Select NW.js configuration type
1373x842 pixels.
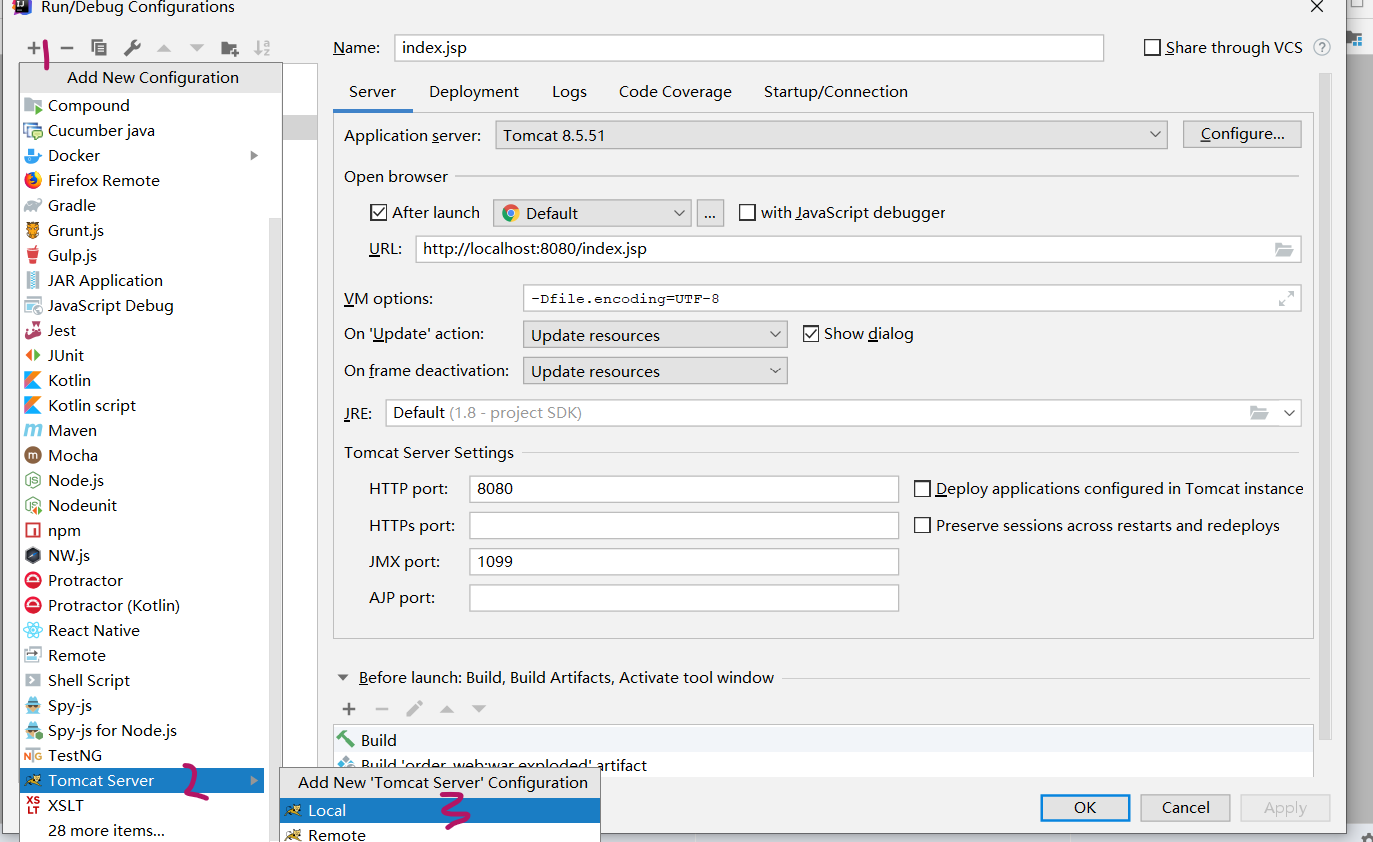pos(68,555)
